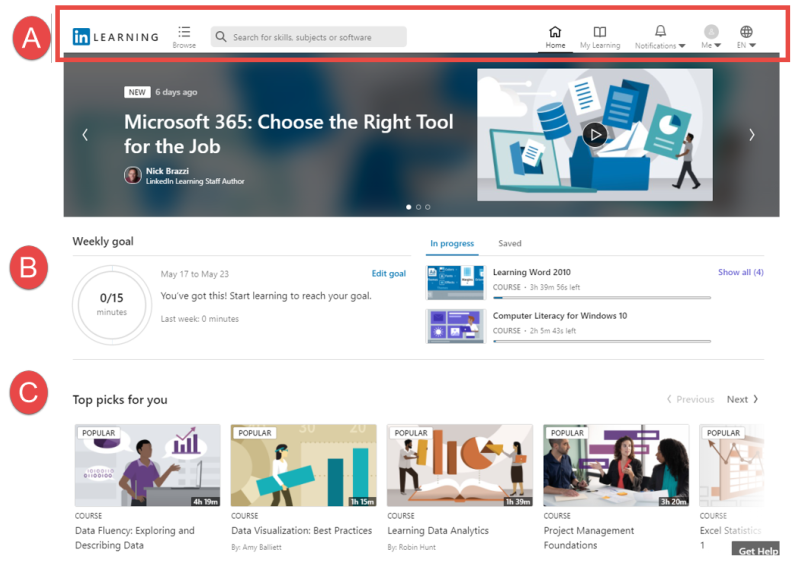Screen dimensions: 800x578
Task: Click the Edit goal link
Action: click(x=388, y=274)
